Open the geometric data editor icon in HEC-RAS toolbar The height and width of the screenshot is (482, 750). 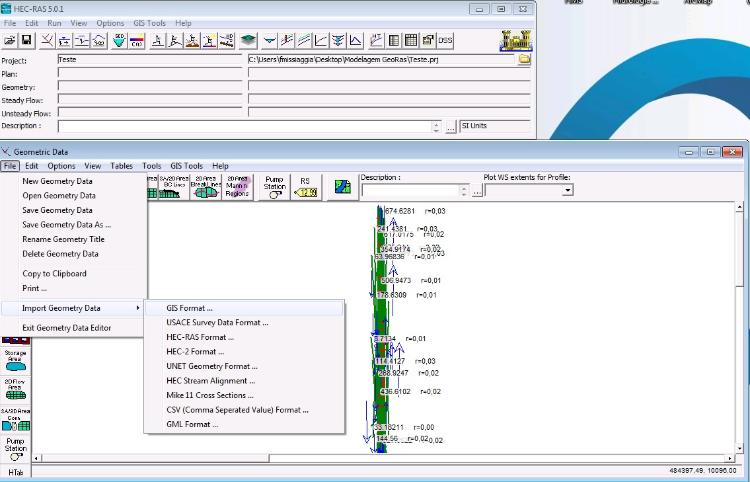(x=47, y=41)
